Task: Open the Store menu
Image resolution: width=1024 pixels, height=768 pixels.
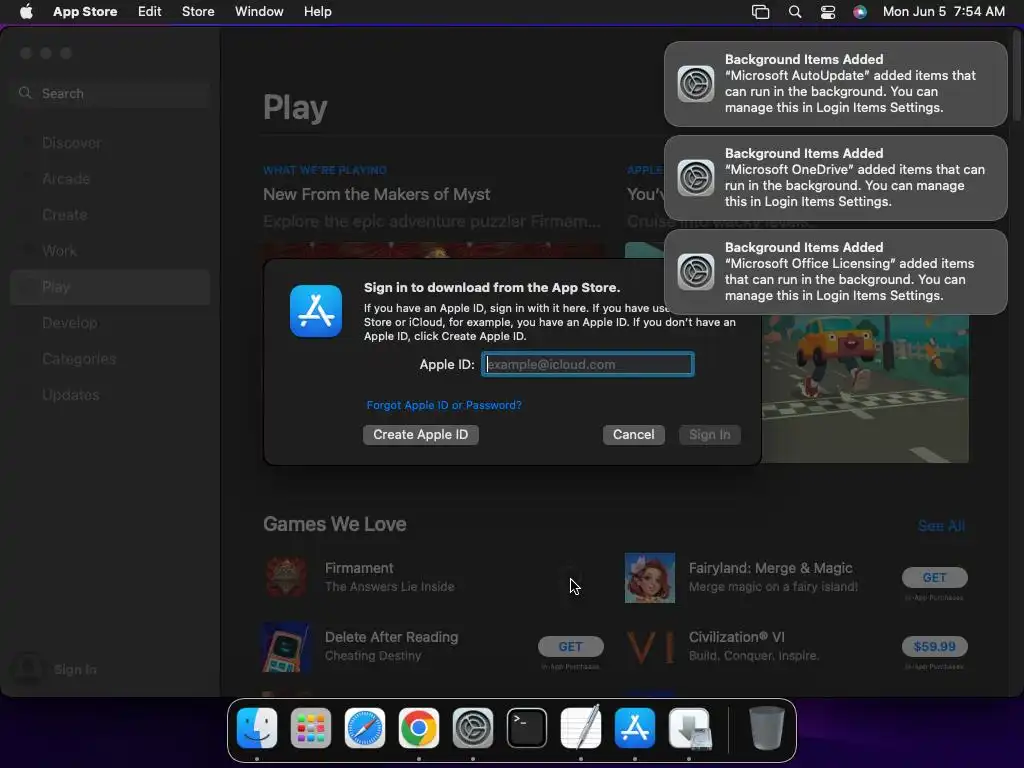Action: (198, 11)
